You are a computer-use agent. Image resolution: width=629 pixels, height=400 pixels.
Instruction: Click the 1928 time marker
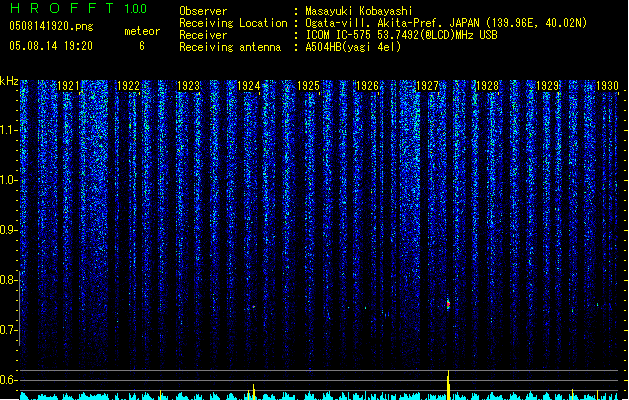(487, 86)
